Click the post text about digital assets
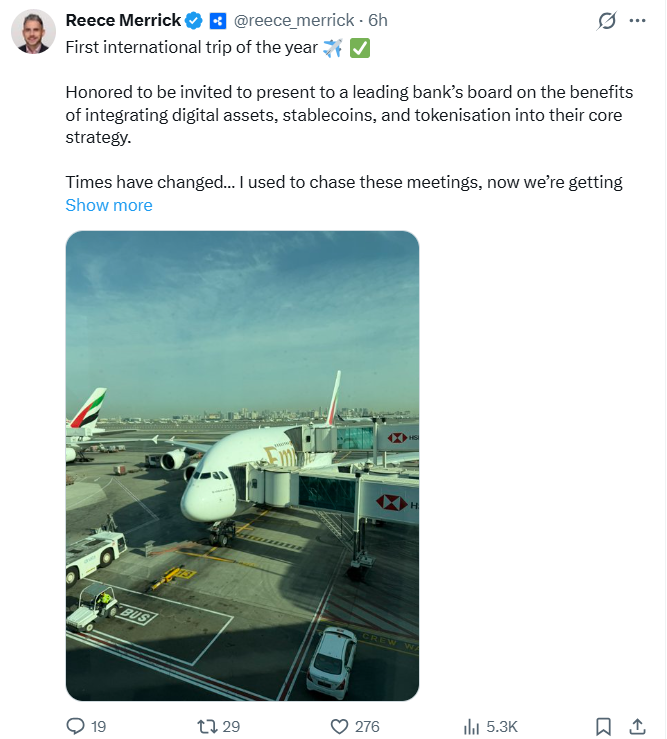 (350, 115)
